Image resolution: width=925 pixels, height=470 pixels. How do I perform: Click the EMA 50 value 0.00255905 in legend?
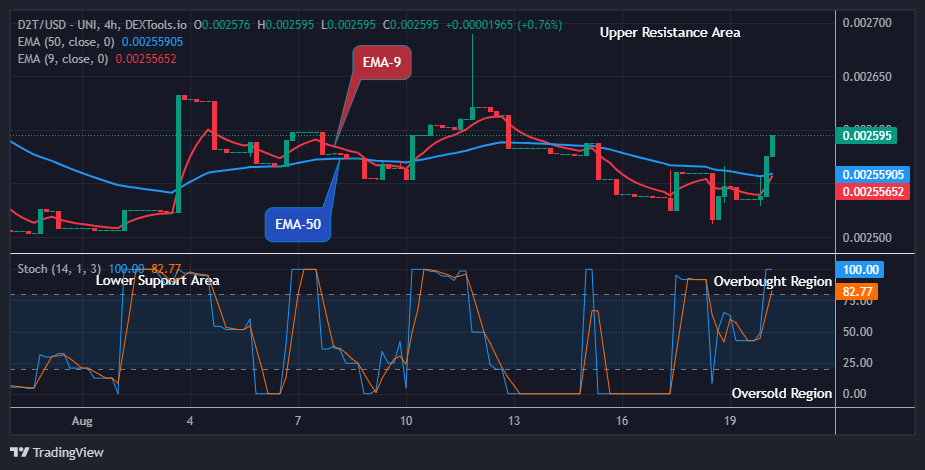[152, 42]
